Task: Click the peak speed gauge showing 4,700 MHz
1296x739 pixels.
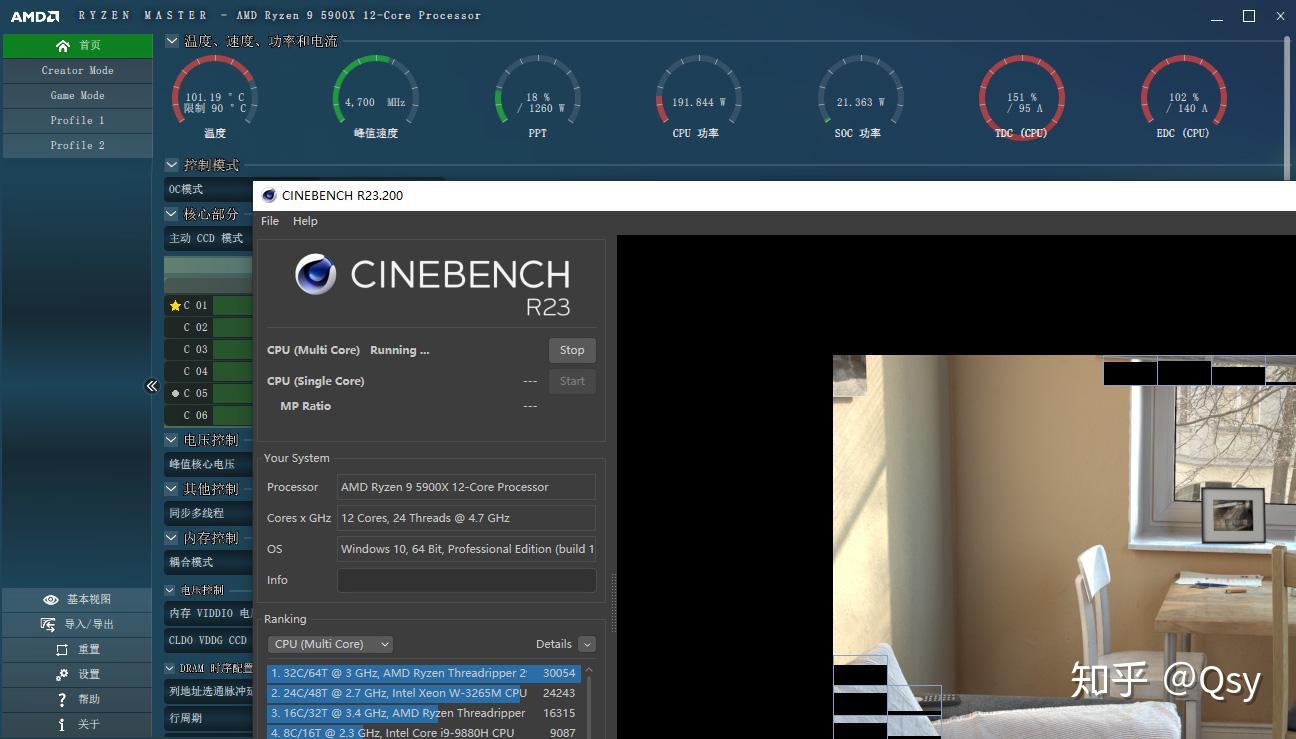Action: point(375,97)
